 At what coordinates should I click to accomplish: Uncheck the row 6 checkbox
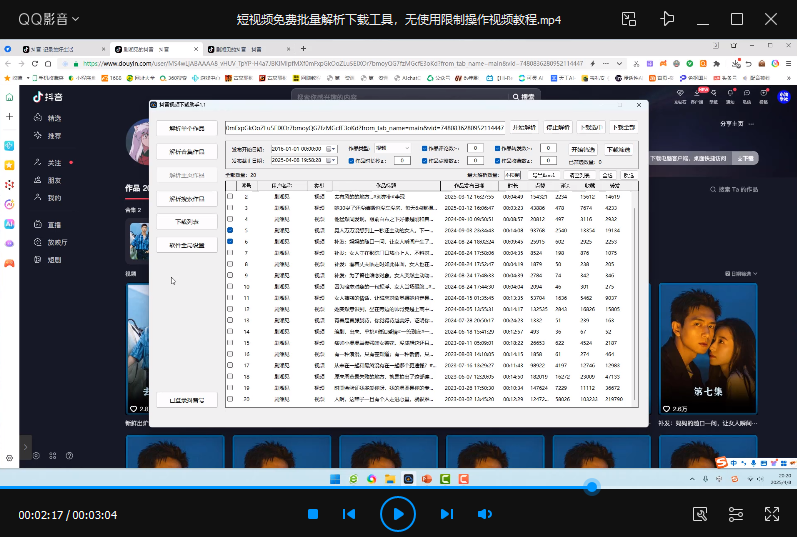tap(230, 242)
